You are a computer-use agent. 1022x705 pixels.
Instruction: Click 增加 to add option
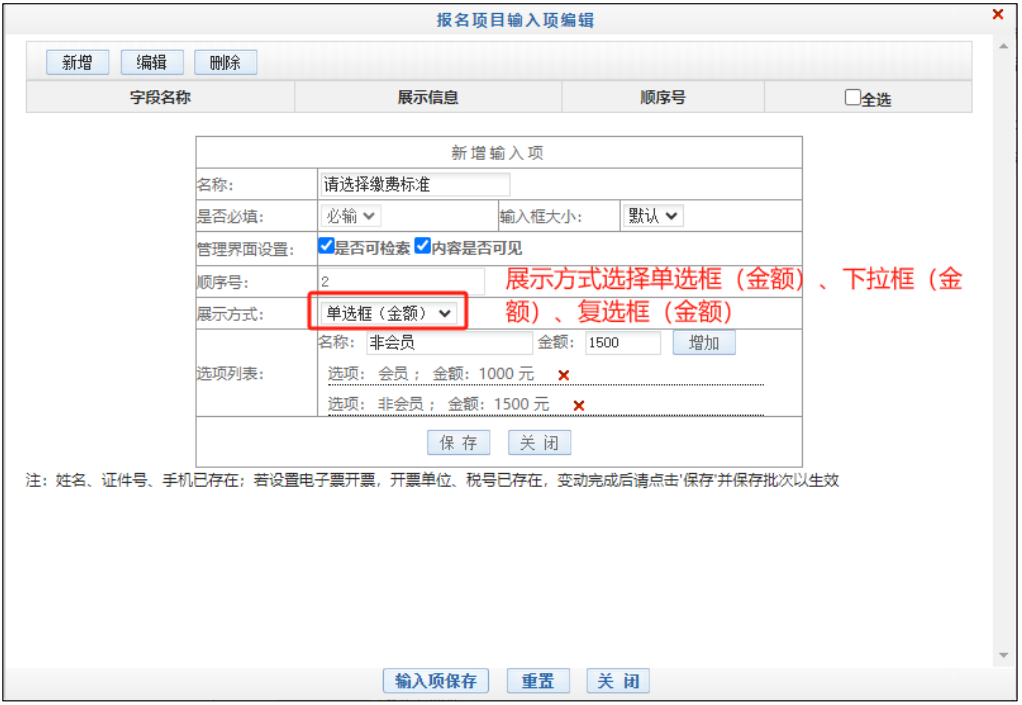[x=703, y=343]
